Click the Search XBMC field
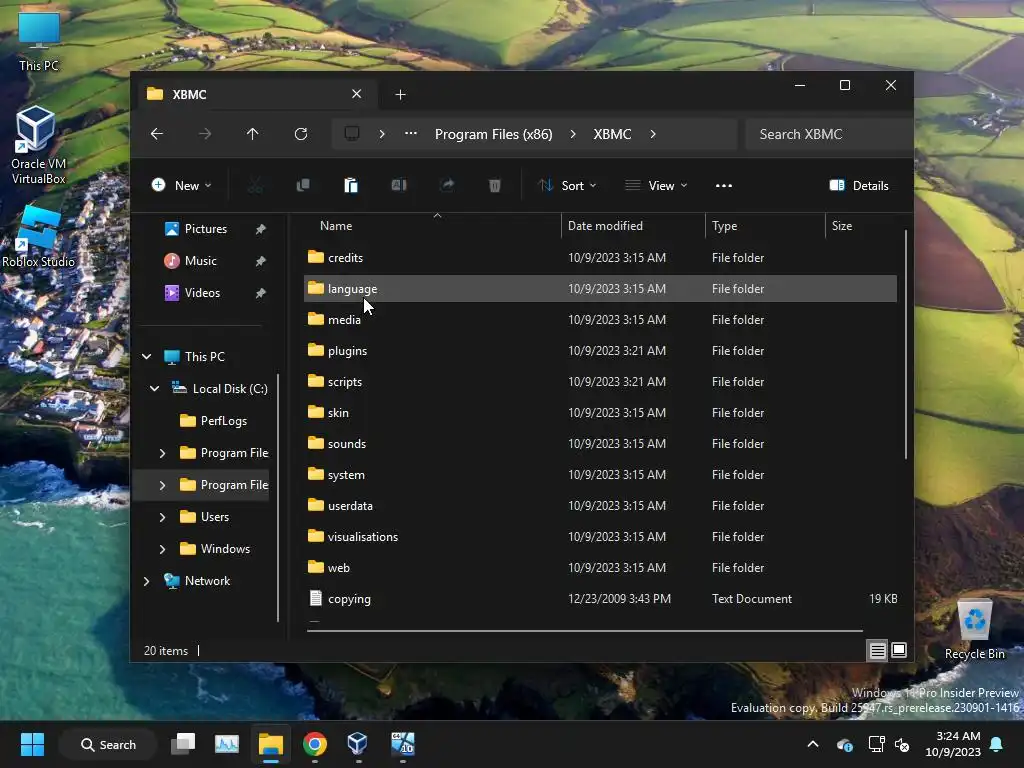Screen dimensions: 1024x768 pyautogui.click(x=829, y=134)
